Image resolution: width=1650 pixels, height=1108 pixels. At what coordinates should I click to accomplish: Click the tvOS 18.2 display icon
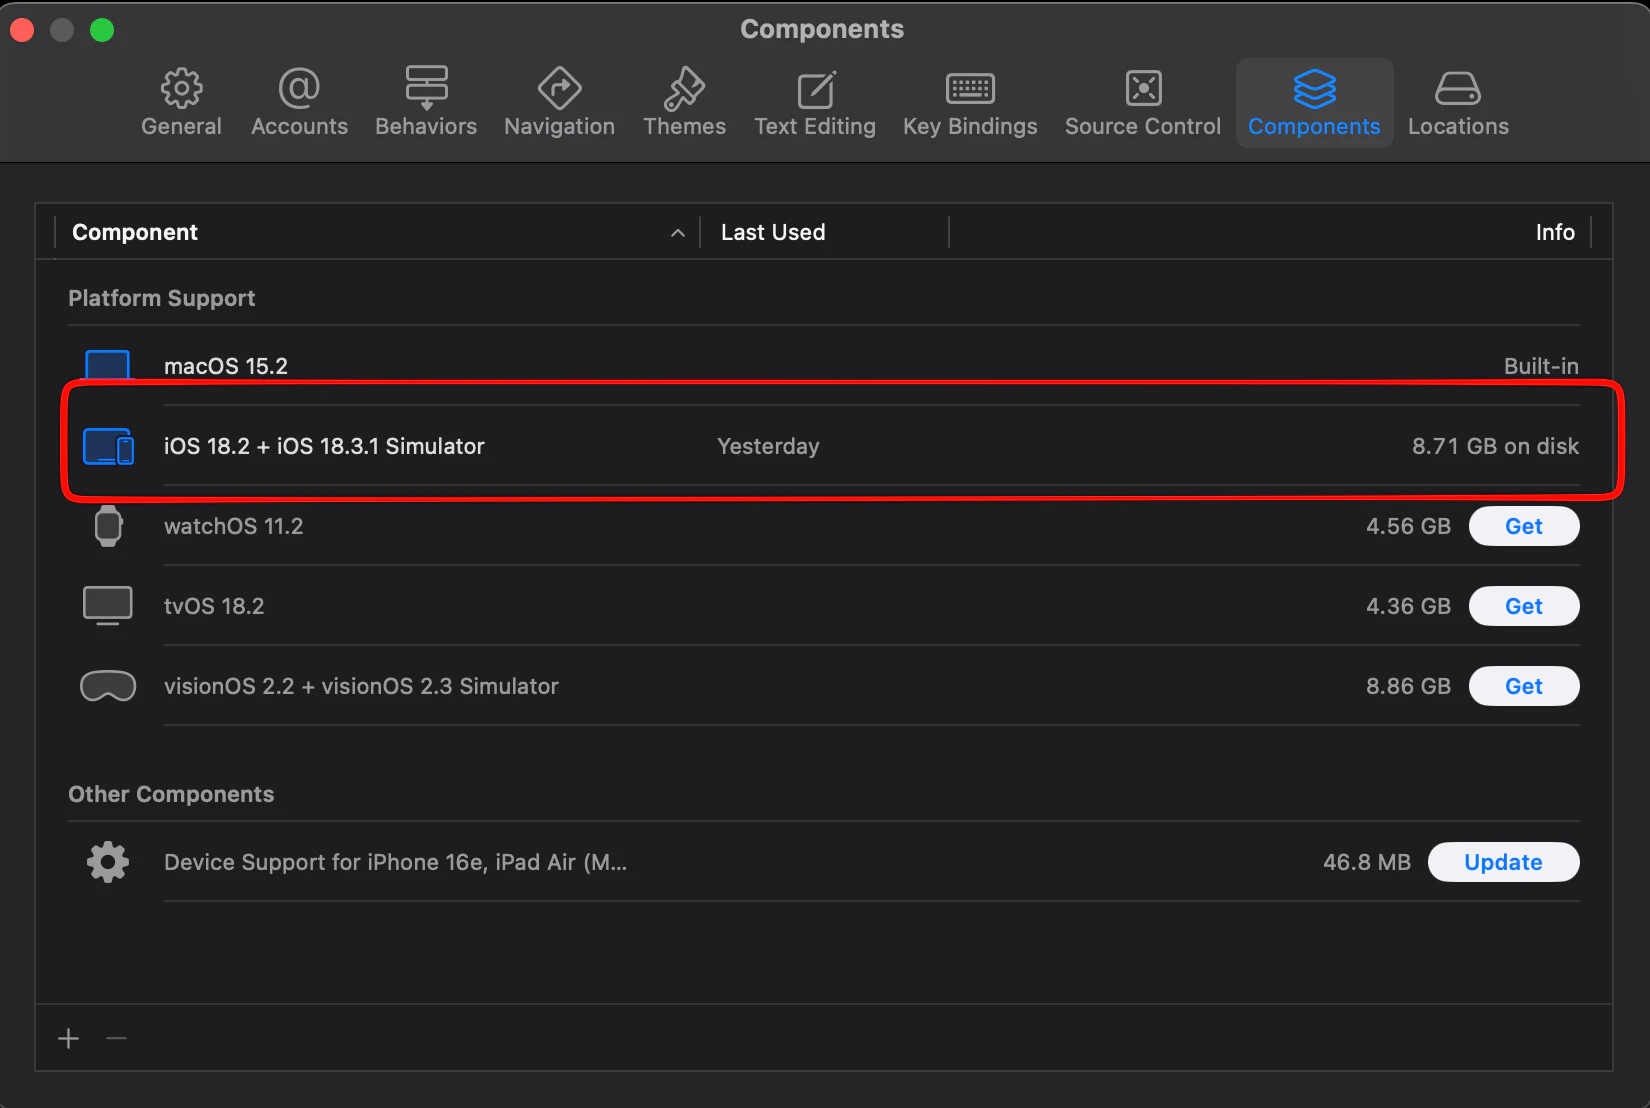[108, 606]
